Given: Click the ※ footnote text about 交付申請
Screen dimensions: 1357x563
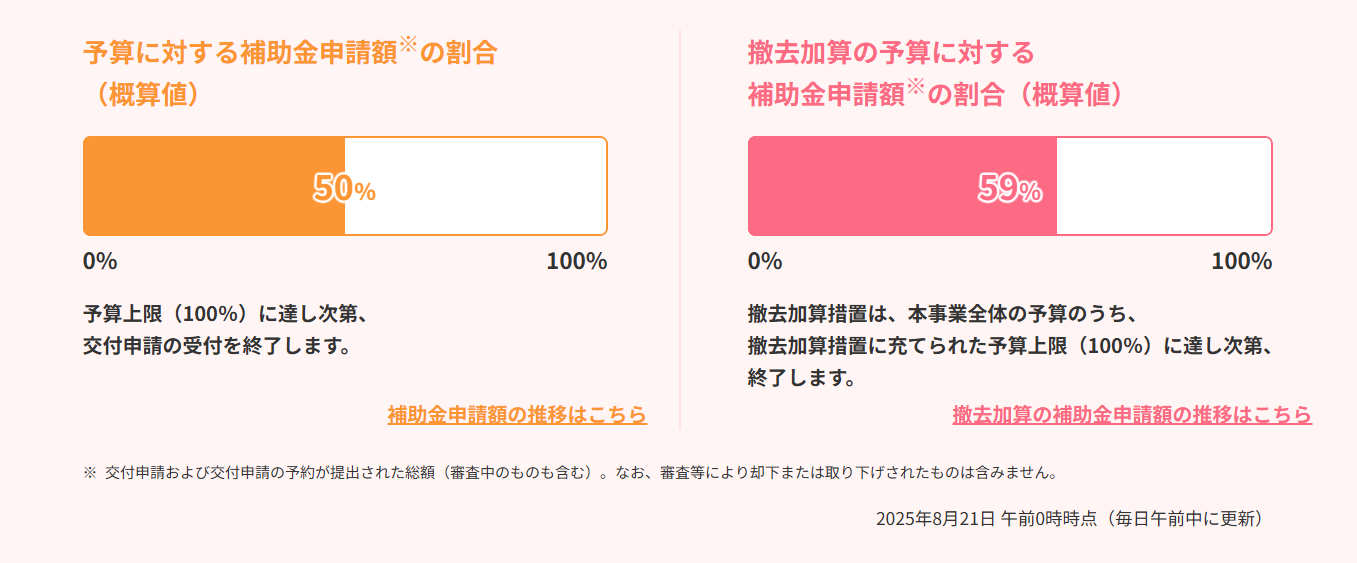Looking at the screenshot, I should (x=570, y=472).
